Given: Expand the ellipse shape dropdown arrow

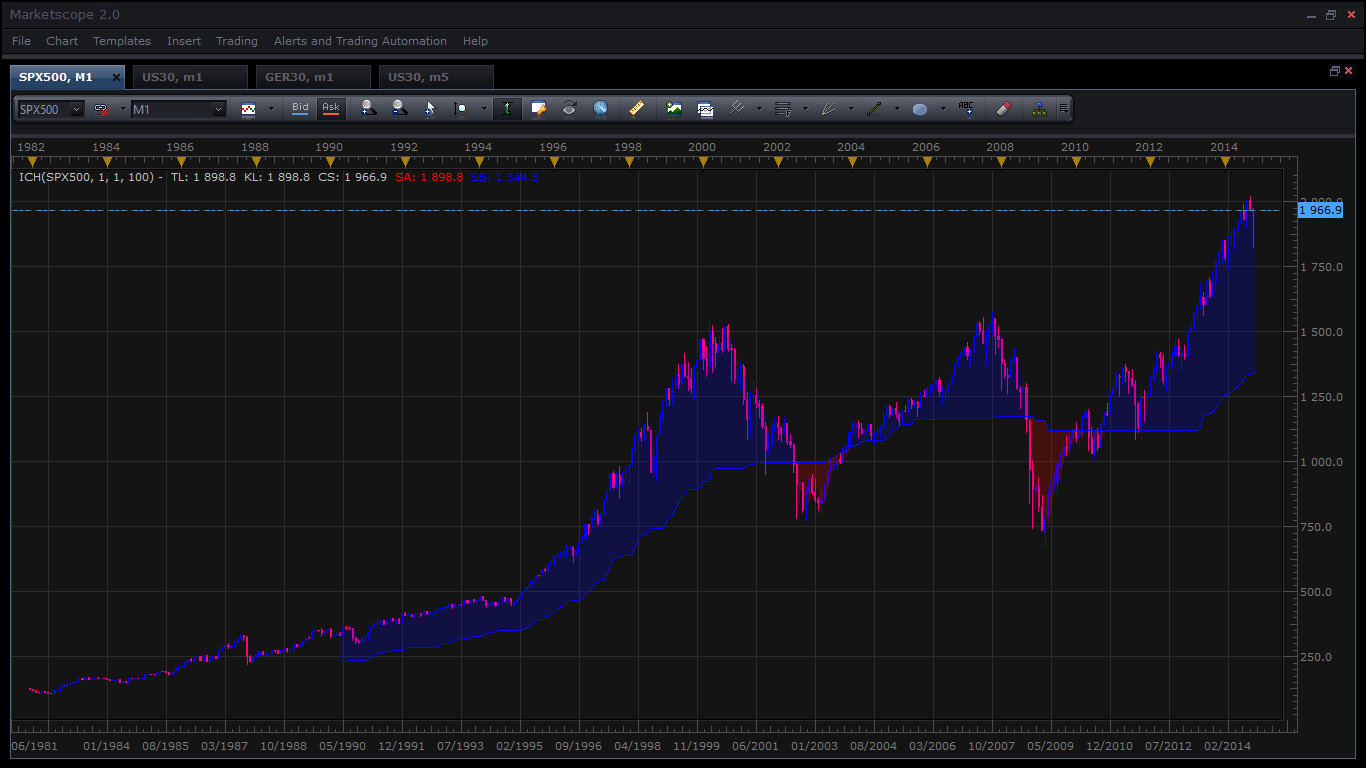Looking at the screenshot, I should 942,109.
